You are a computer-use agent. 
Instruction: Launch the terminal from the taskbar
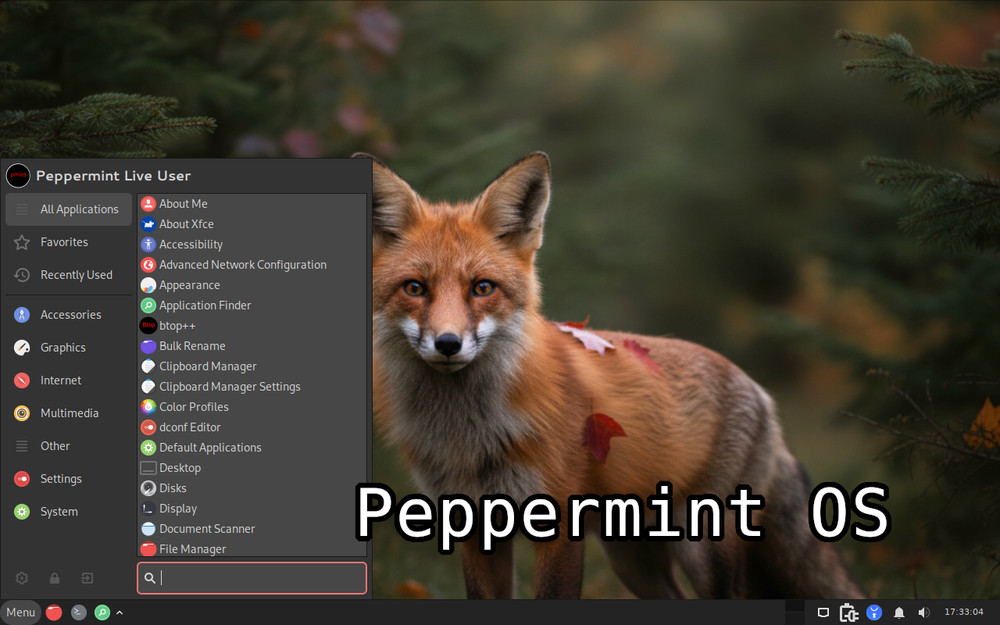coord(78,612)
